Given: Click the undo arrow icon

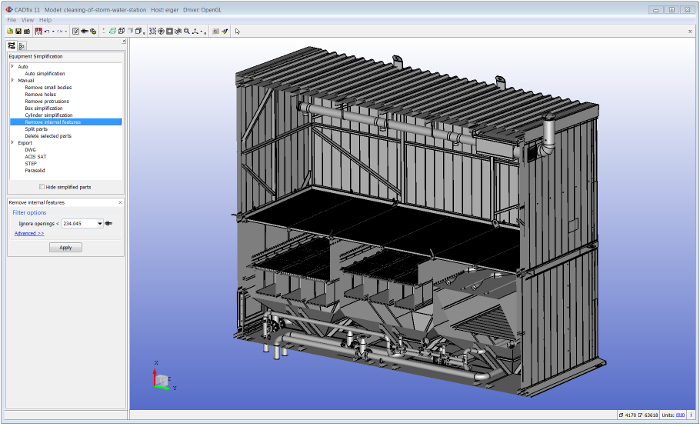Looking at the screenshot, I should point(47,31).
